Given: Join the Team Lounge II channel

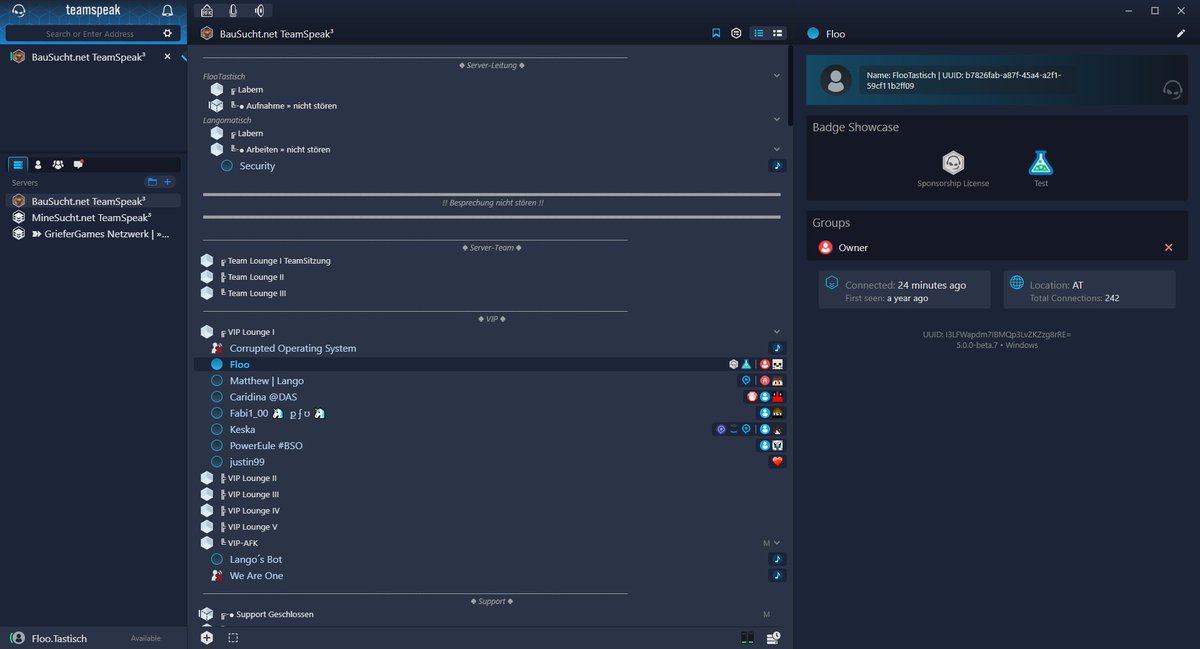Looking at the screenshot, I should (x=255, y=277).
